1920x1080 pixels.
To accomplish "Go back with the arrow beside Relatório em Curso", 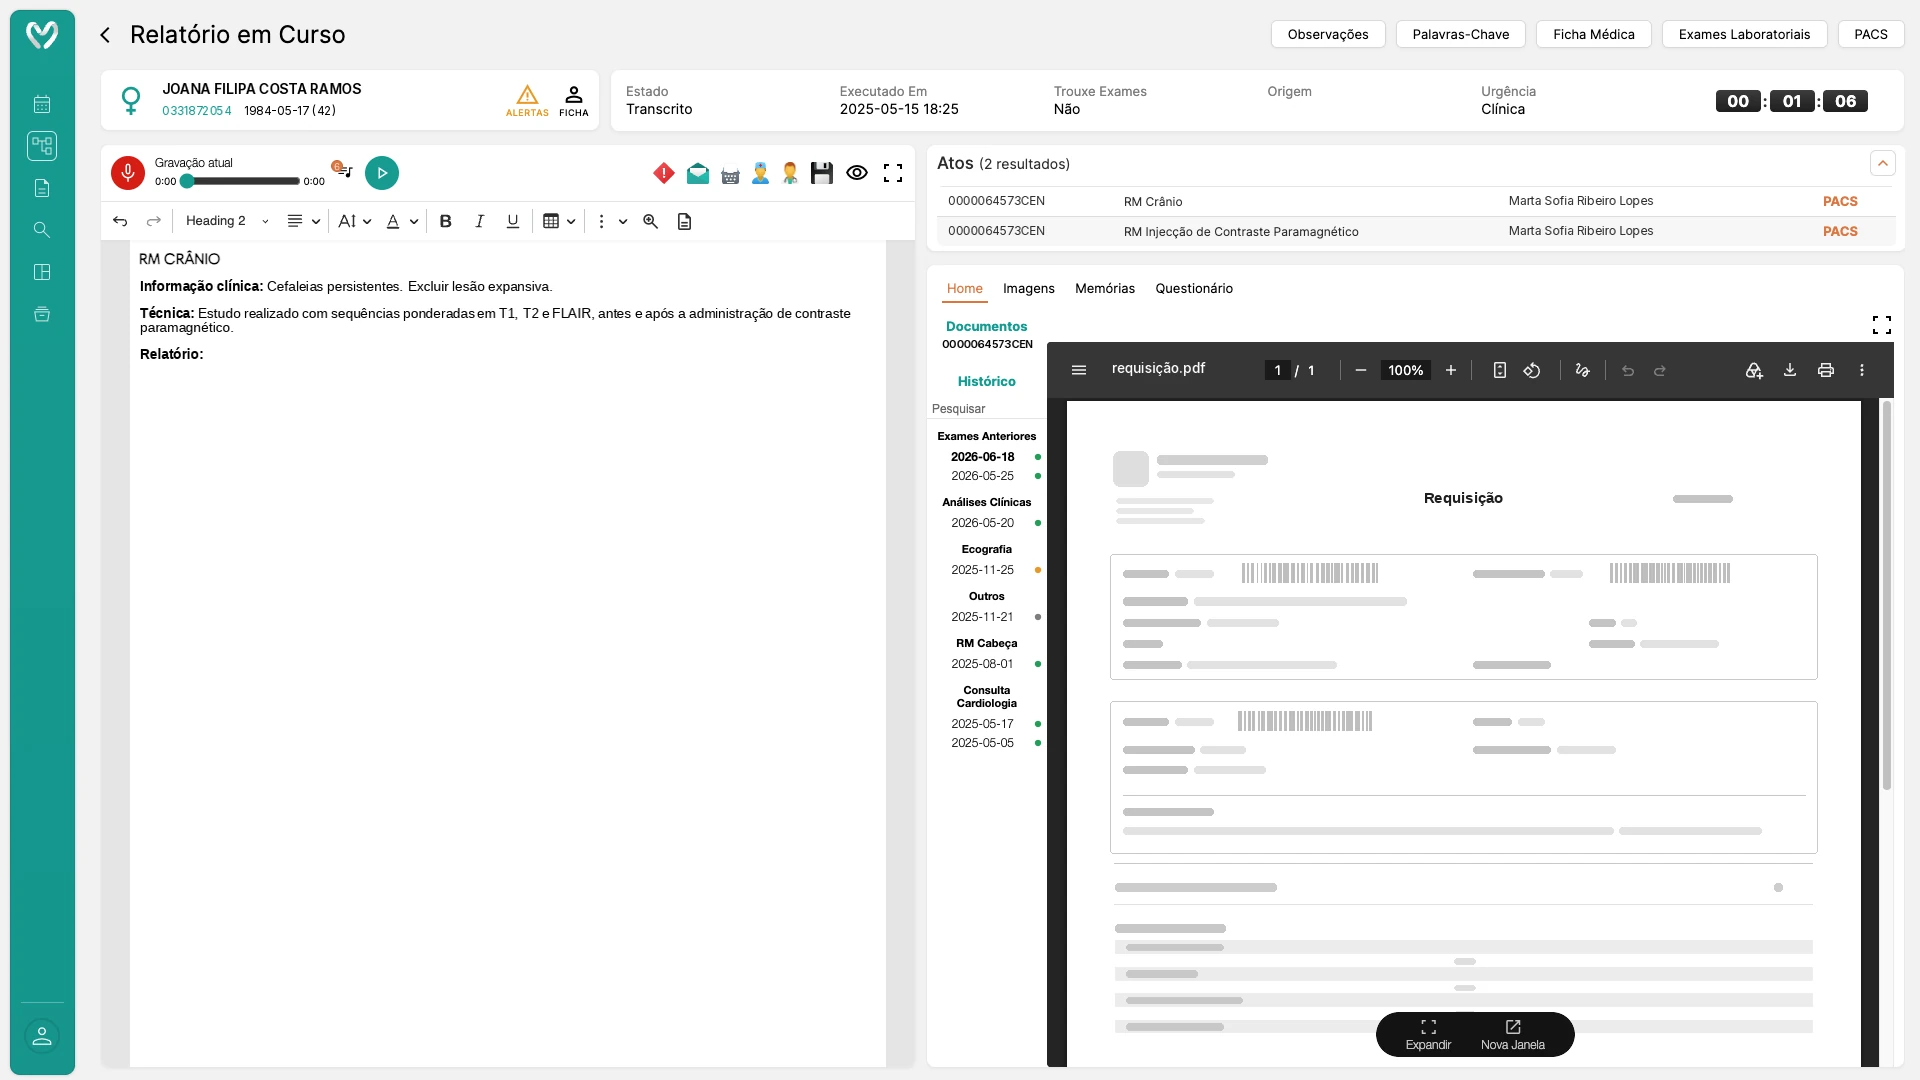I will 105,35.
